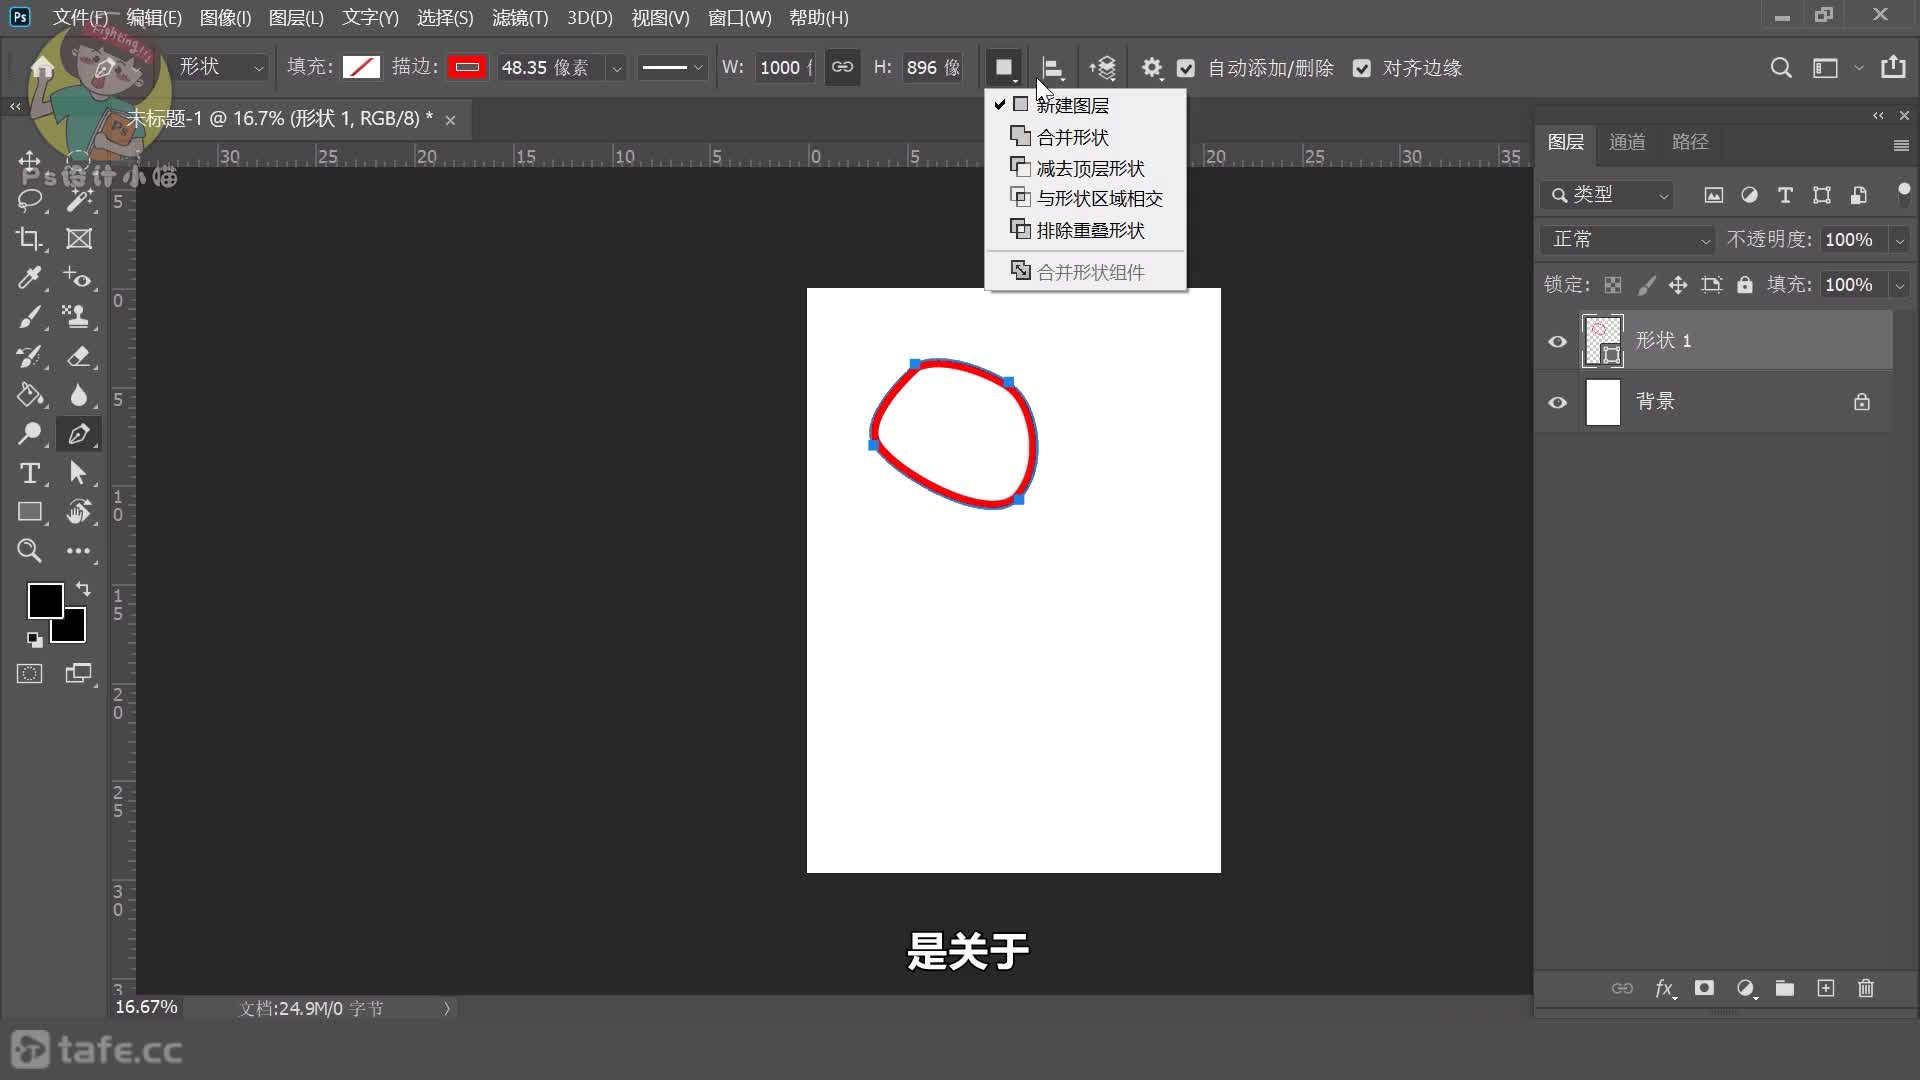Viewport: 1920px width, 1080px height.
Task: Open layer filter 类型 dropdown
Action: tap(1607, 195)
